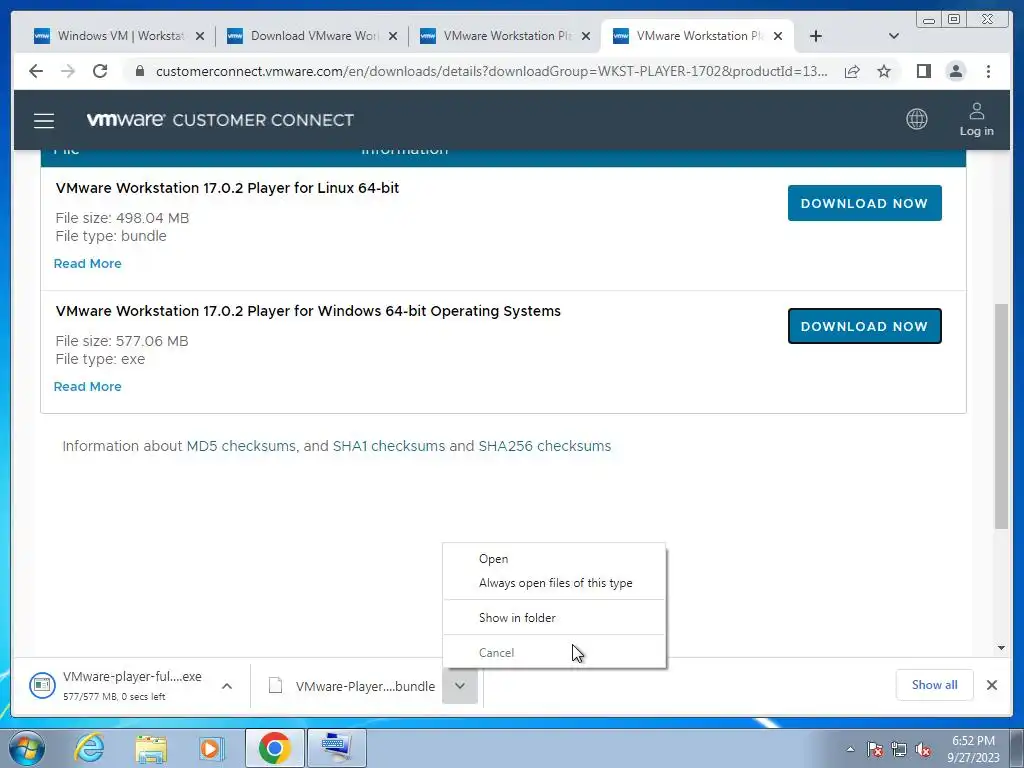Viewport: 1024px width, 768px height.
Task: Click the browser forward arrow
Action: click(x=68, y=71)
